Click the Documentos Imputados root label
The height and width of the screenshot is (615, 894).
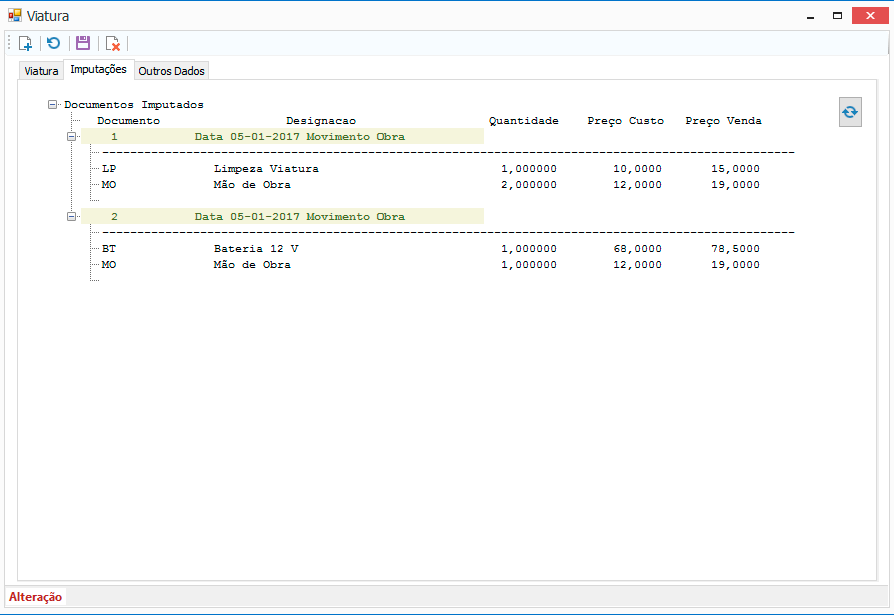[x=134, y=104]
